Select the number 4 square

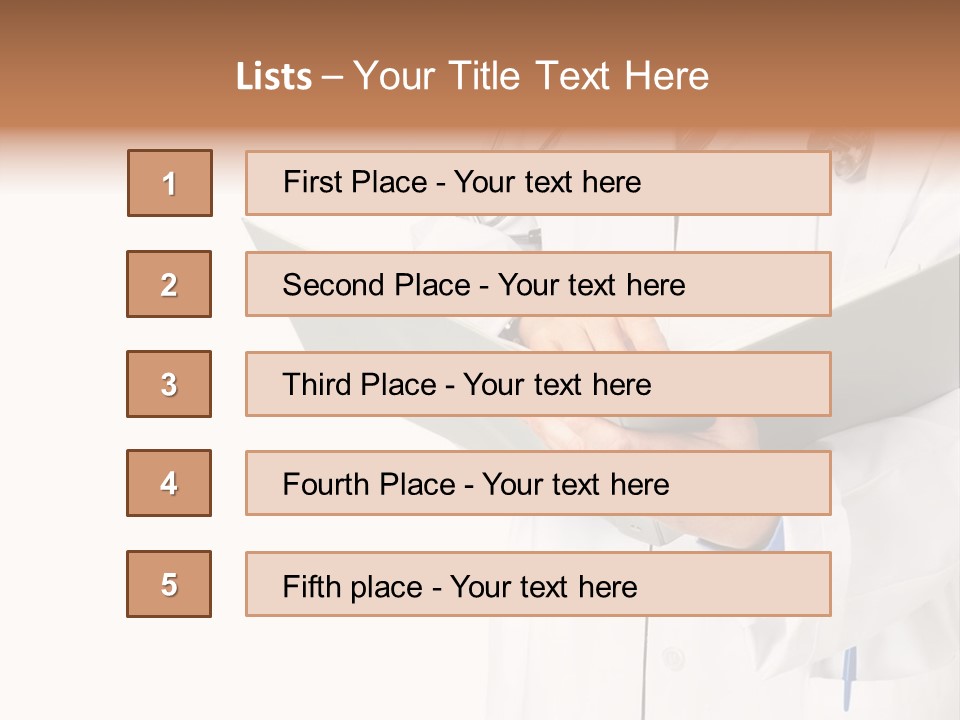169,483
